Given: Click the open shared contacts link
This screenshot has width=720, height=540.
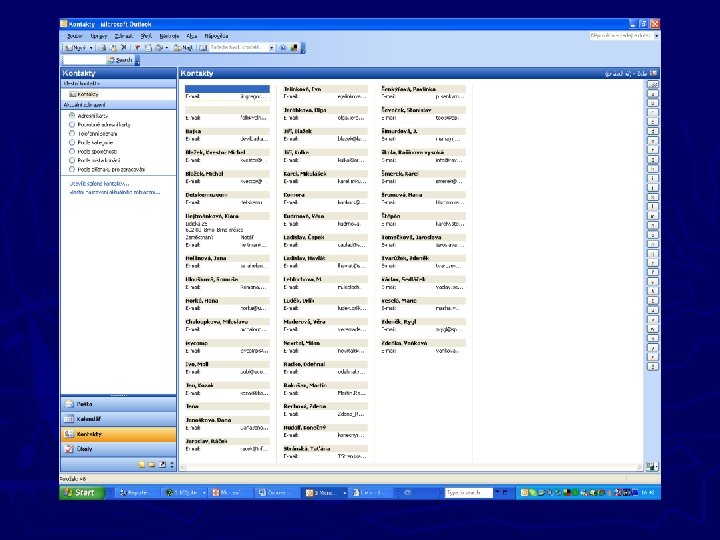Looking at the screenshot, I should point(99,184).
